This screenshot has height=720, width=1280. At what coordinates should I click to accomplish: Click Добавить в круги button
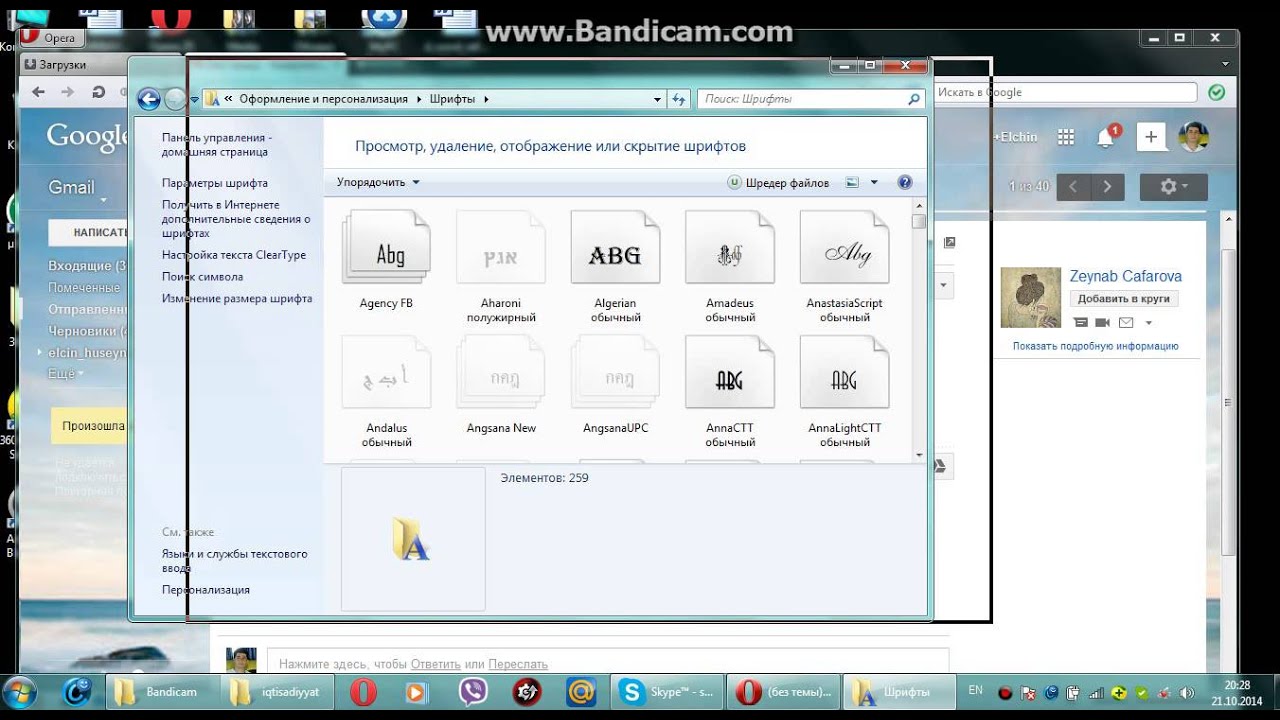tap(1124, 299)
